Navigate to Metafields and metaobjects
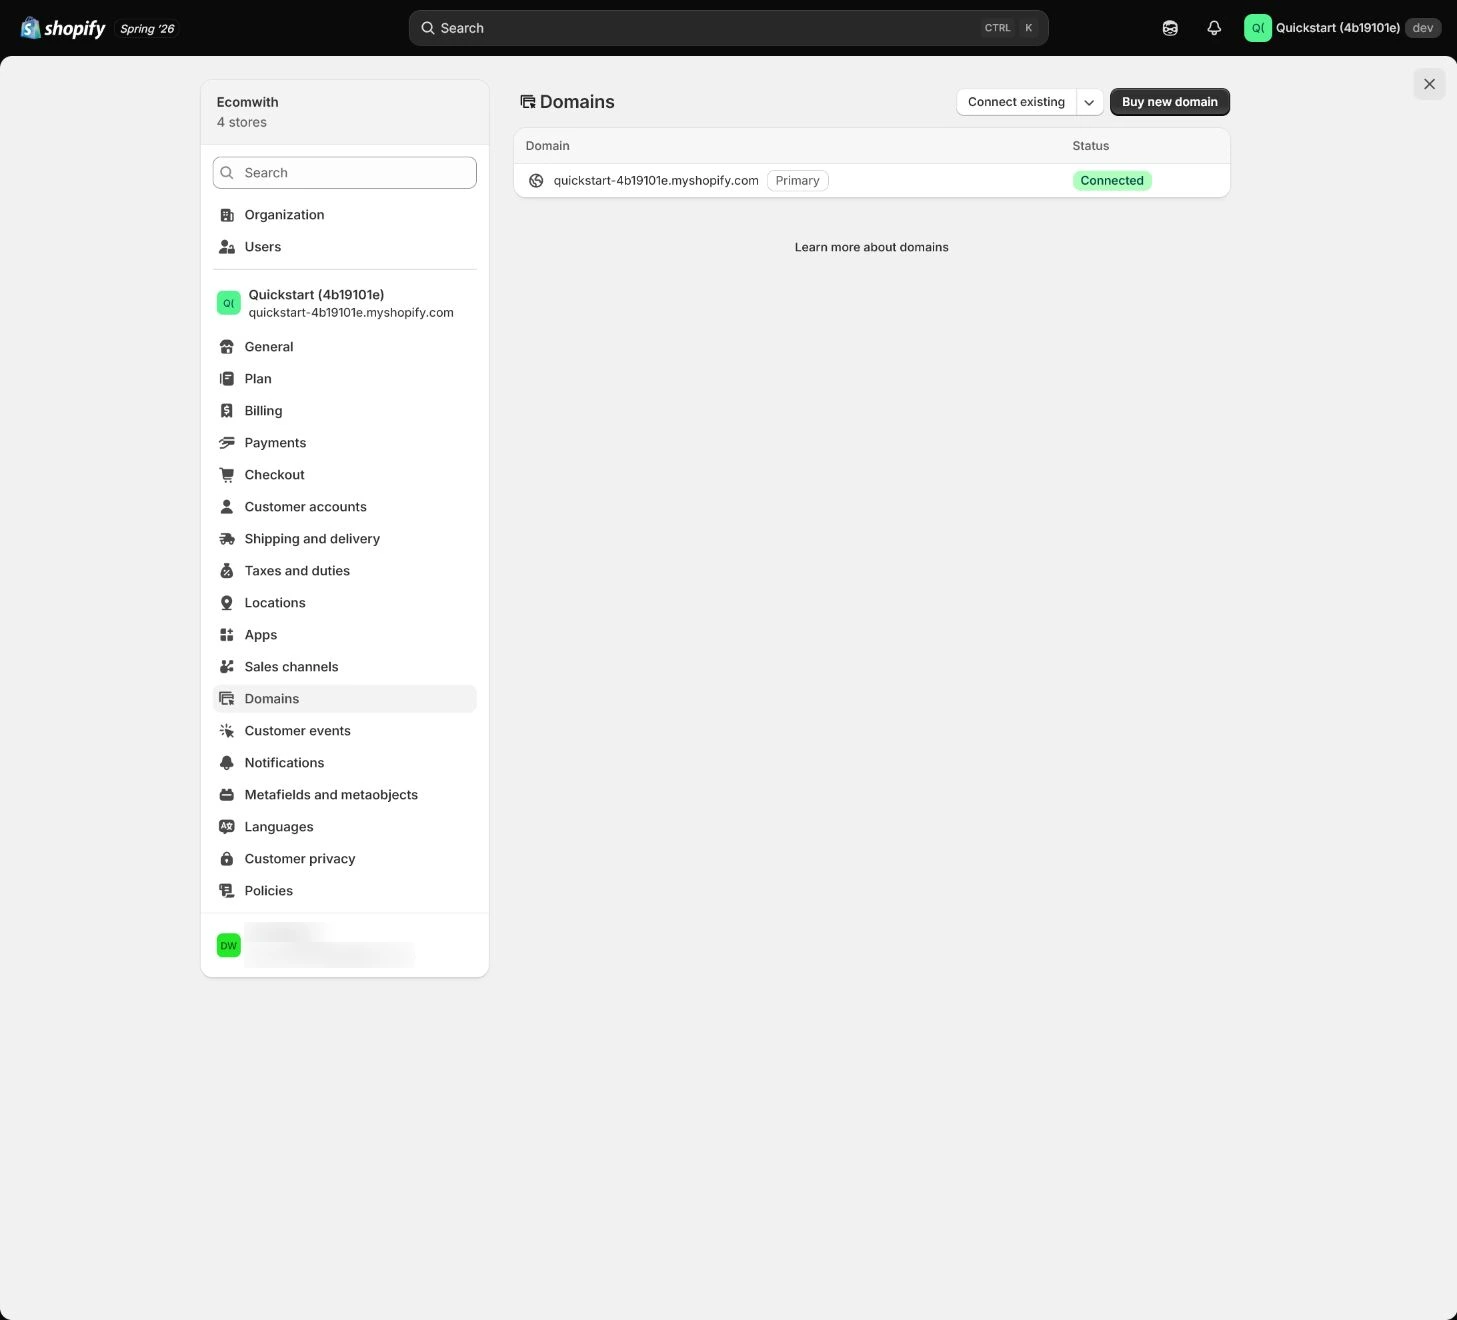 345,795
